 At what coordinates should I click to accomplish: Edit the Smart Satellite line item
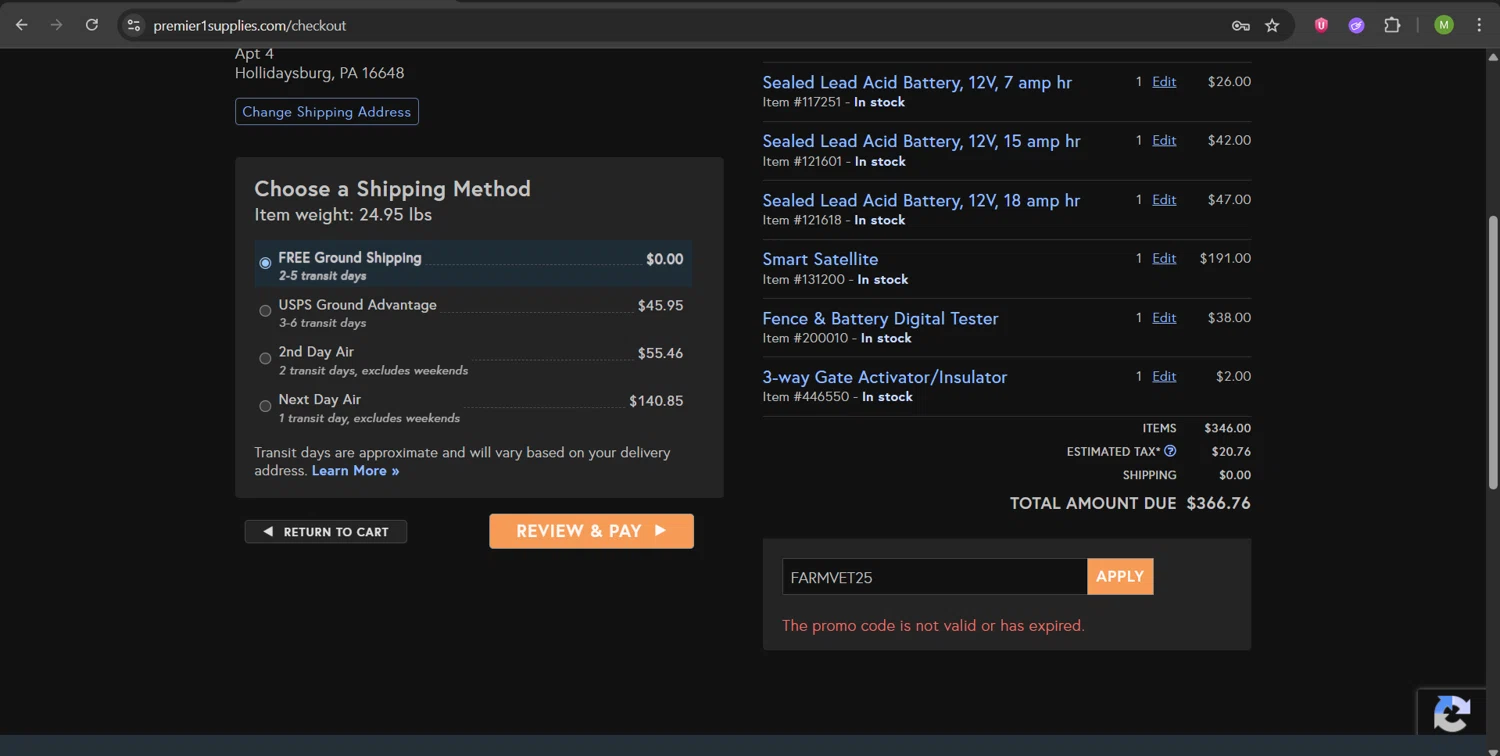point(1164,258)
